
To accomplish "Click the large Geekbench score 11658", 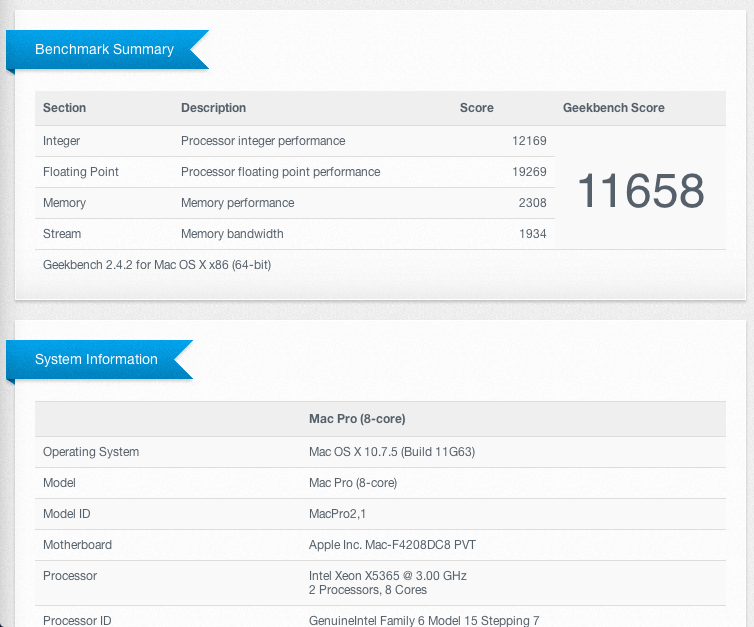I will click(641, 191).
